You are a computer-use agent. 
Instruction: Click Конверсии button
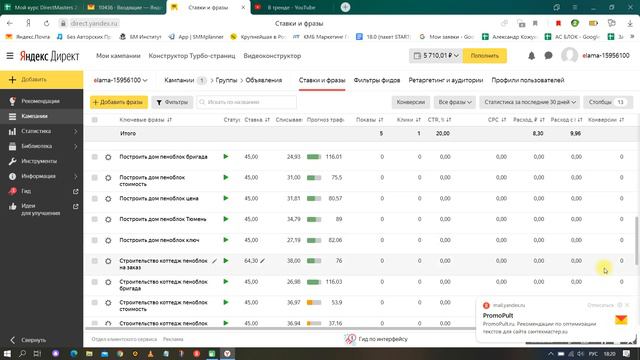pos(411,102)
